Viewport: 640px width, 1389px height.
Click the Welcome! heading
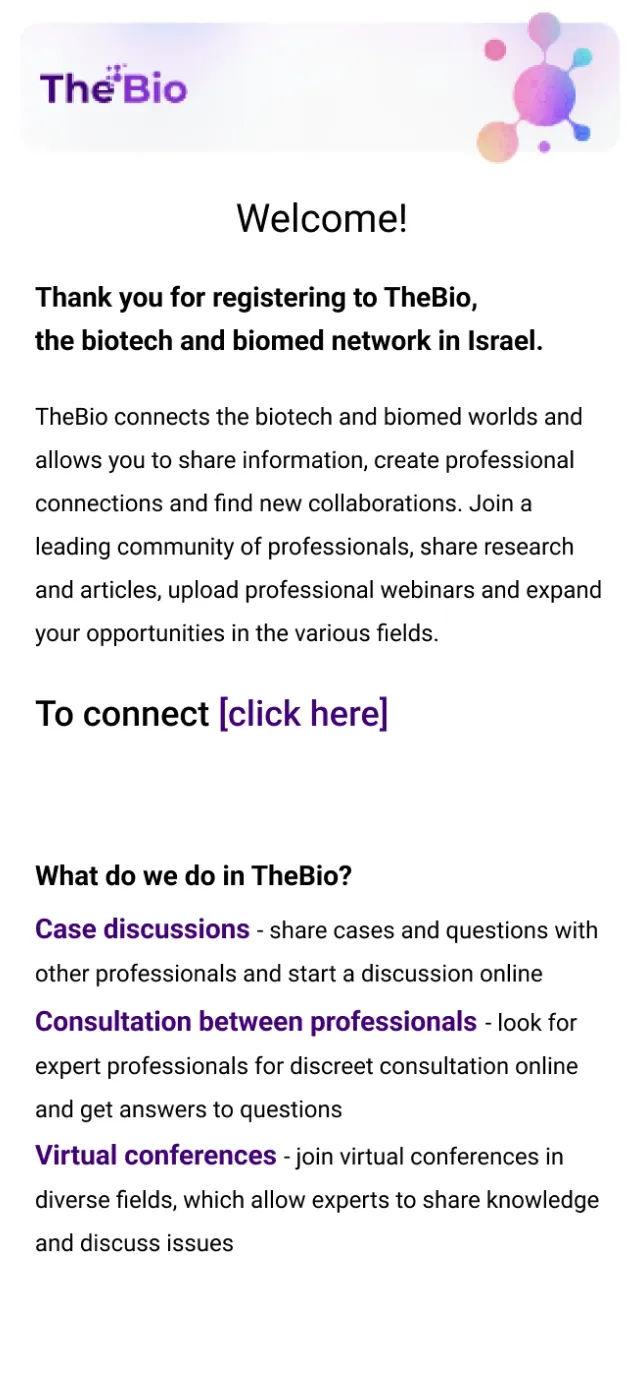pyautogui.click(x=321, y=218)
